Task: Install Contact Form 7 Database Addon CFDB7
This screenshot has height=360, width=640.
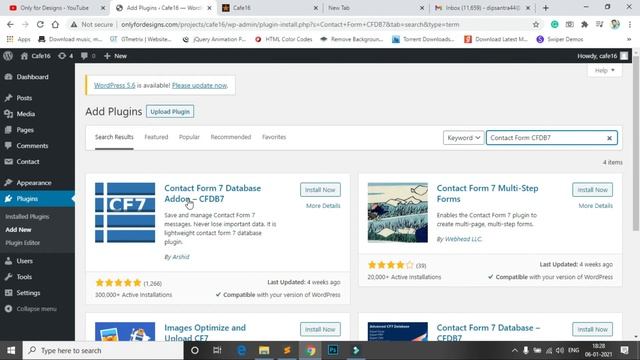Action: (x=320, y=190)
